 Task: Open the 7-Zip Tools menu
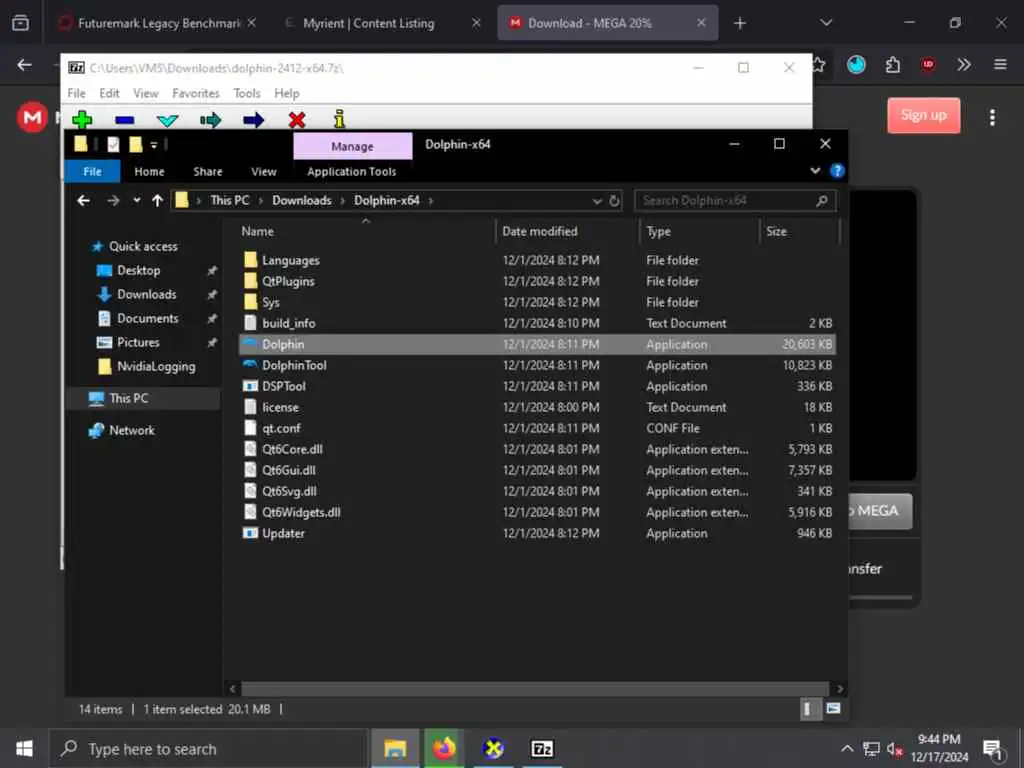247,93
